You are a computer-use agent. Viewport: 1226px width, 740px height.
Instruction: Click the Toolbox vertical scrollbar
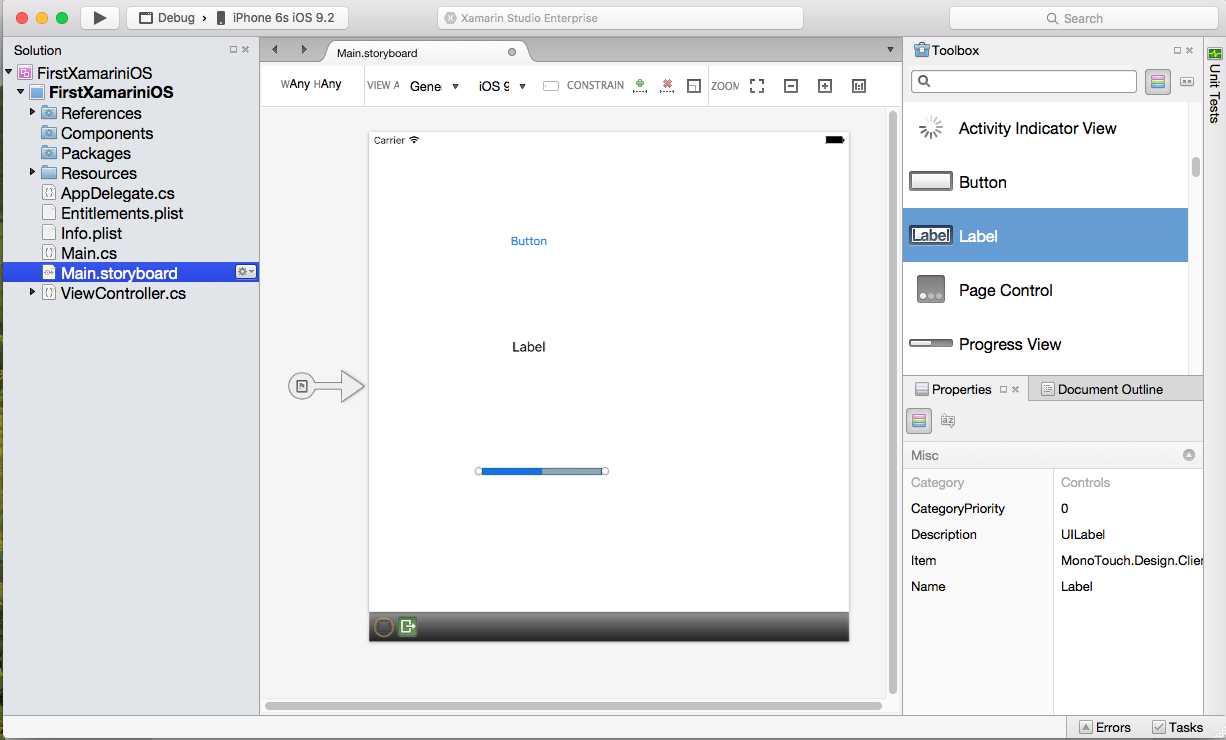pyautogui.click(x=1196, y=167)
